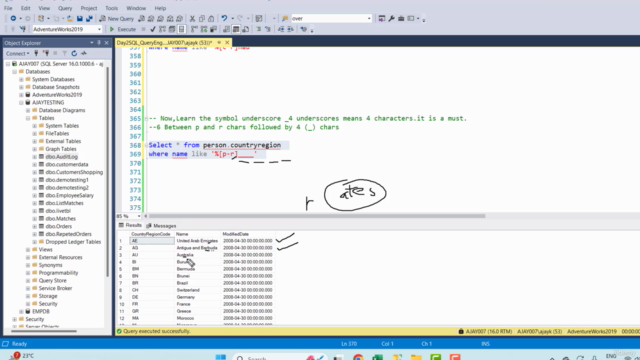Expand the EMPDB database node

click(x=21, y=311)
